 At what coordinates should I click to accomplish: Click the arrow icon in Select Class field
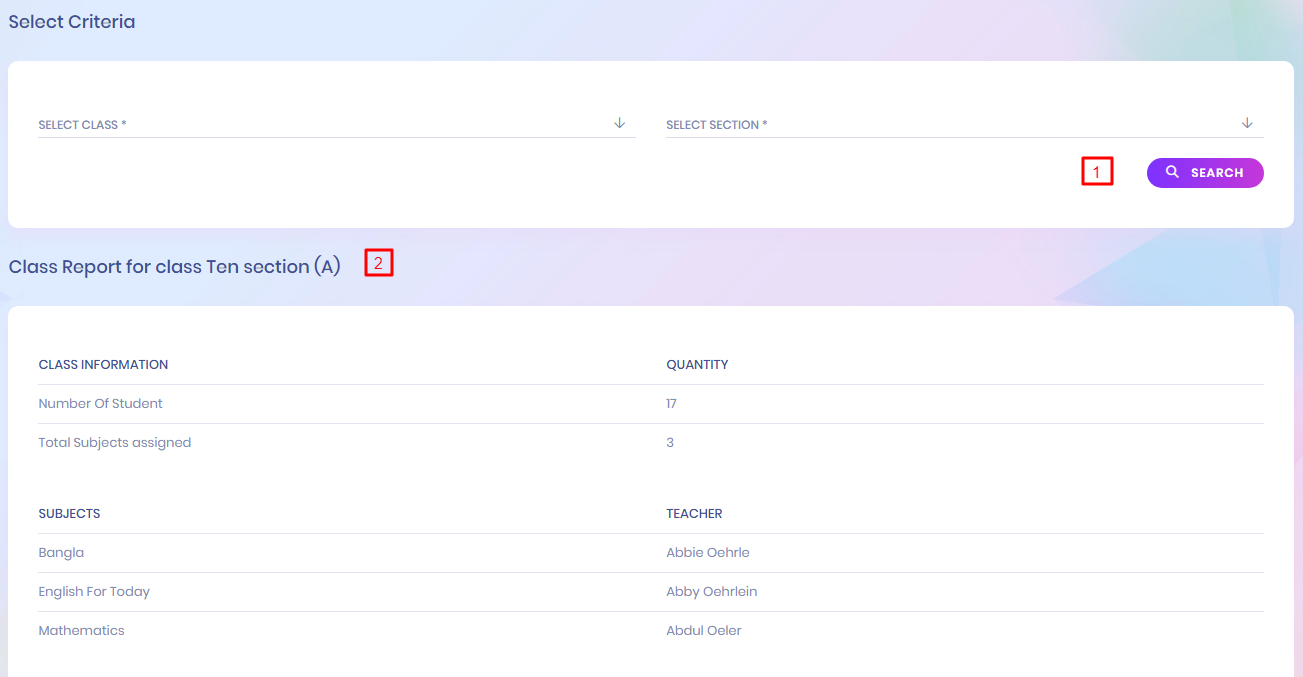tap(619, 123)
